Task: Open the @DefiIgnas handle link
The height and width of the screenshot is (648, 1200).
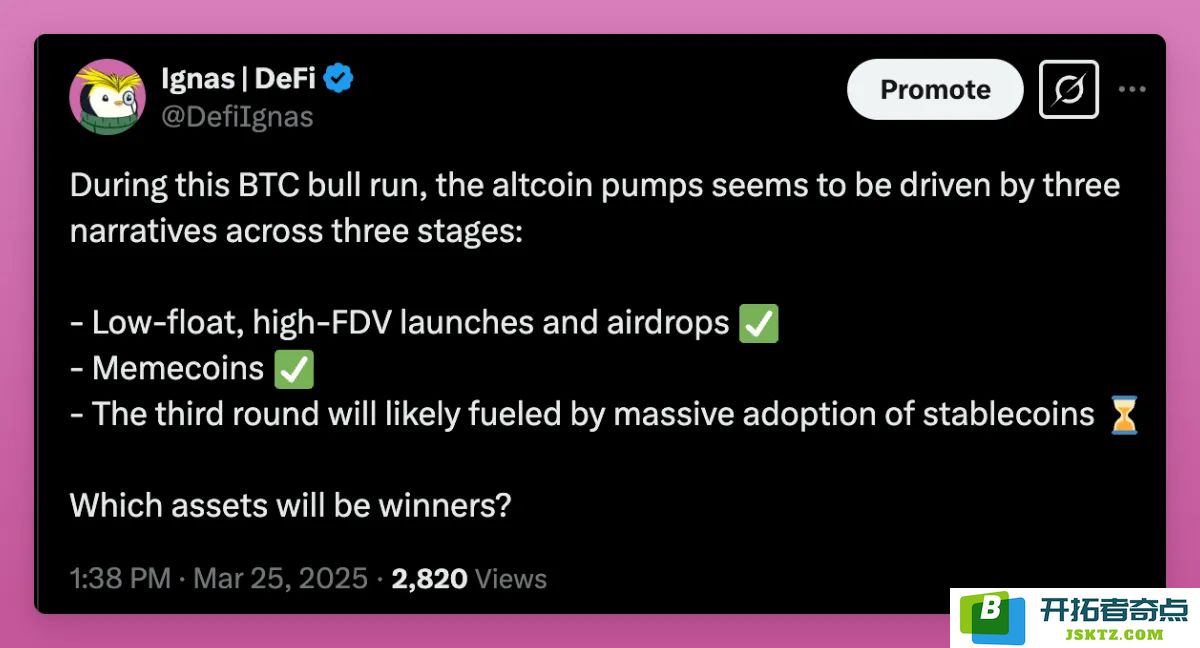Action: coord(237,117)
